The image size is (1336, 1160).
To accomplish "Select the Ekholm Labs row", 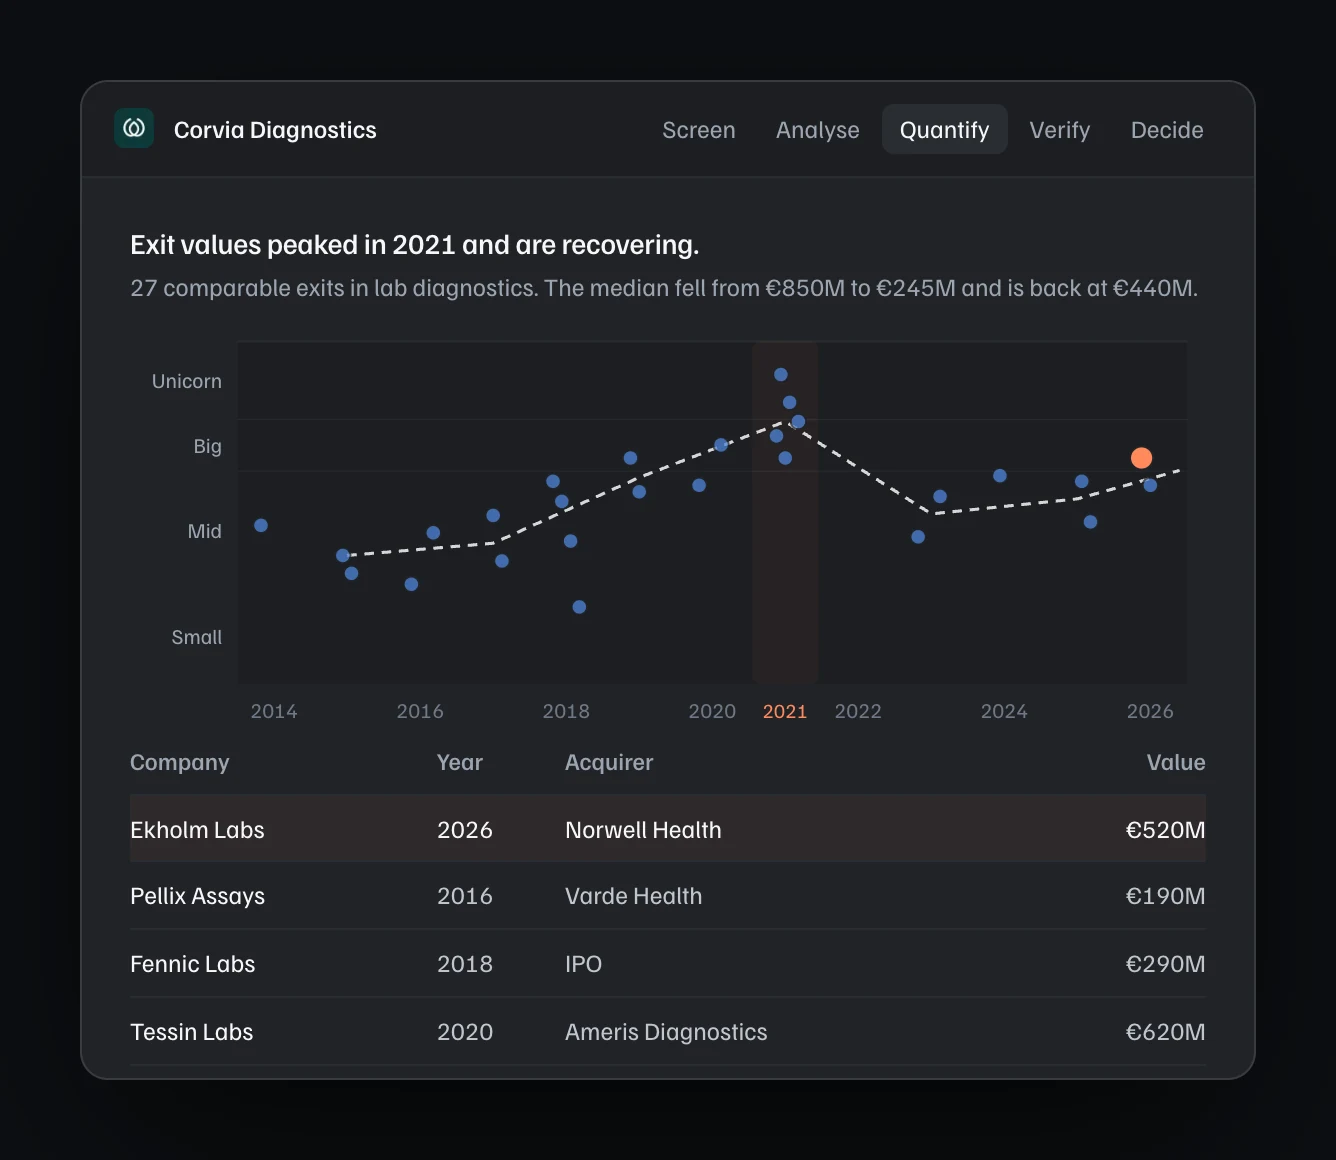I will pyautogui.click(x=668, y=829).
